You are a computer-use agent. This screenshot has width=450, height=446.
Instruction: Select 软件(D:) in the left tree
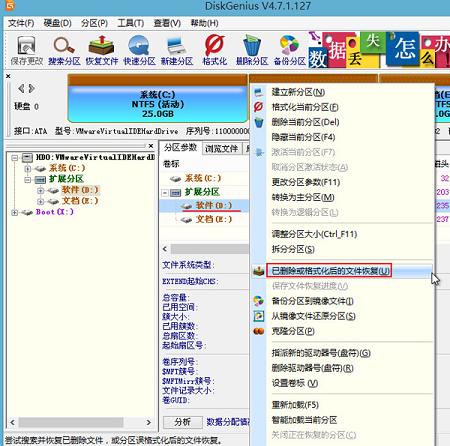(80, 190)
